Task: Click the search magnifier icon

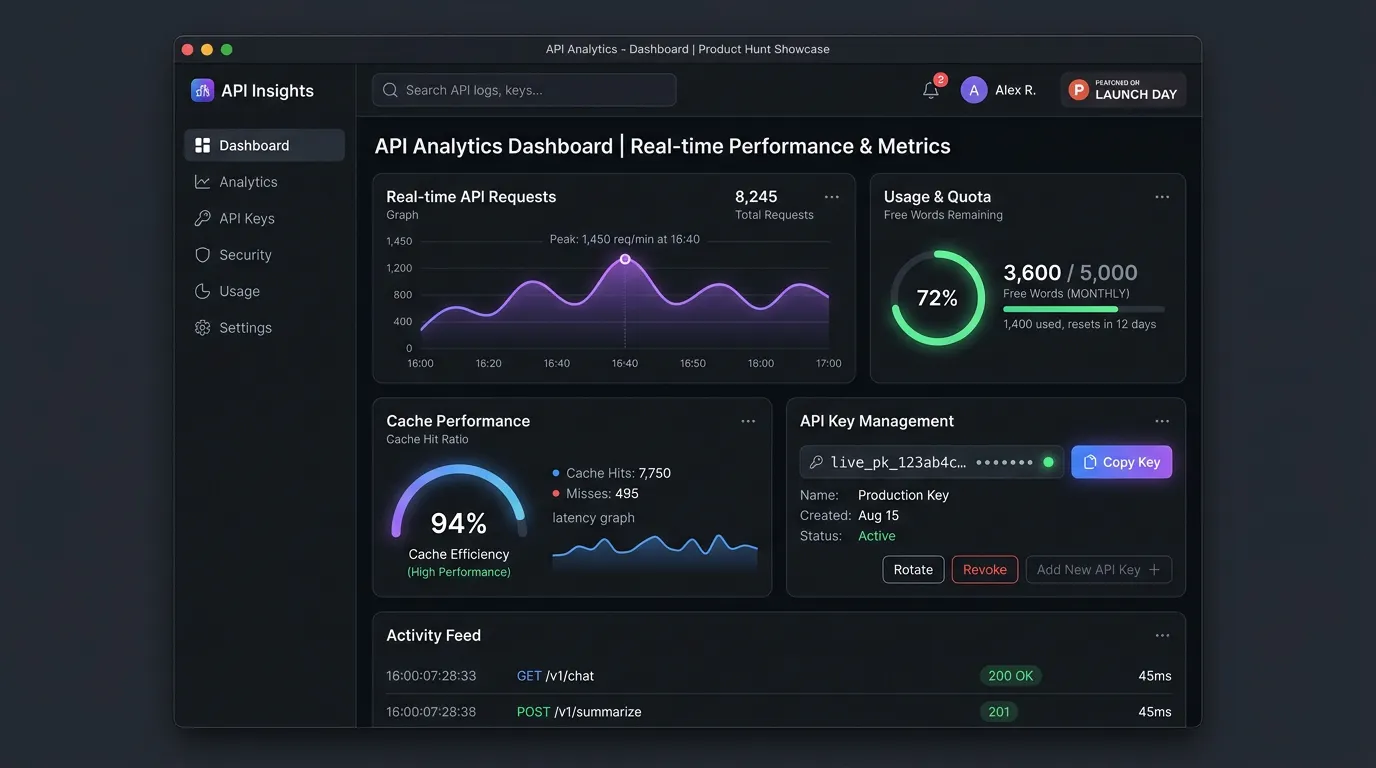Action: pos(391,90)
